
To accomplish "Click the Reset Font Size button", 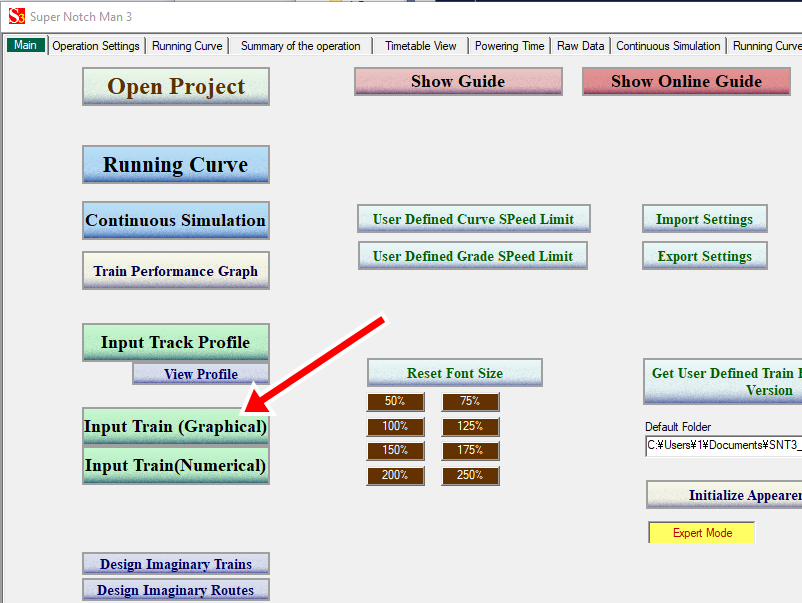I will pos(455,373).
